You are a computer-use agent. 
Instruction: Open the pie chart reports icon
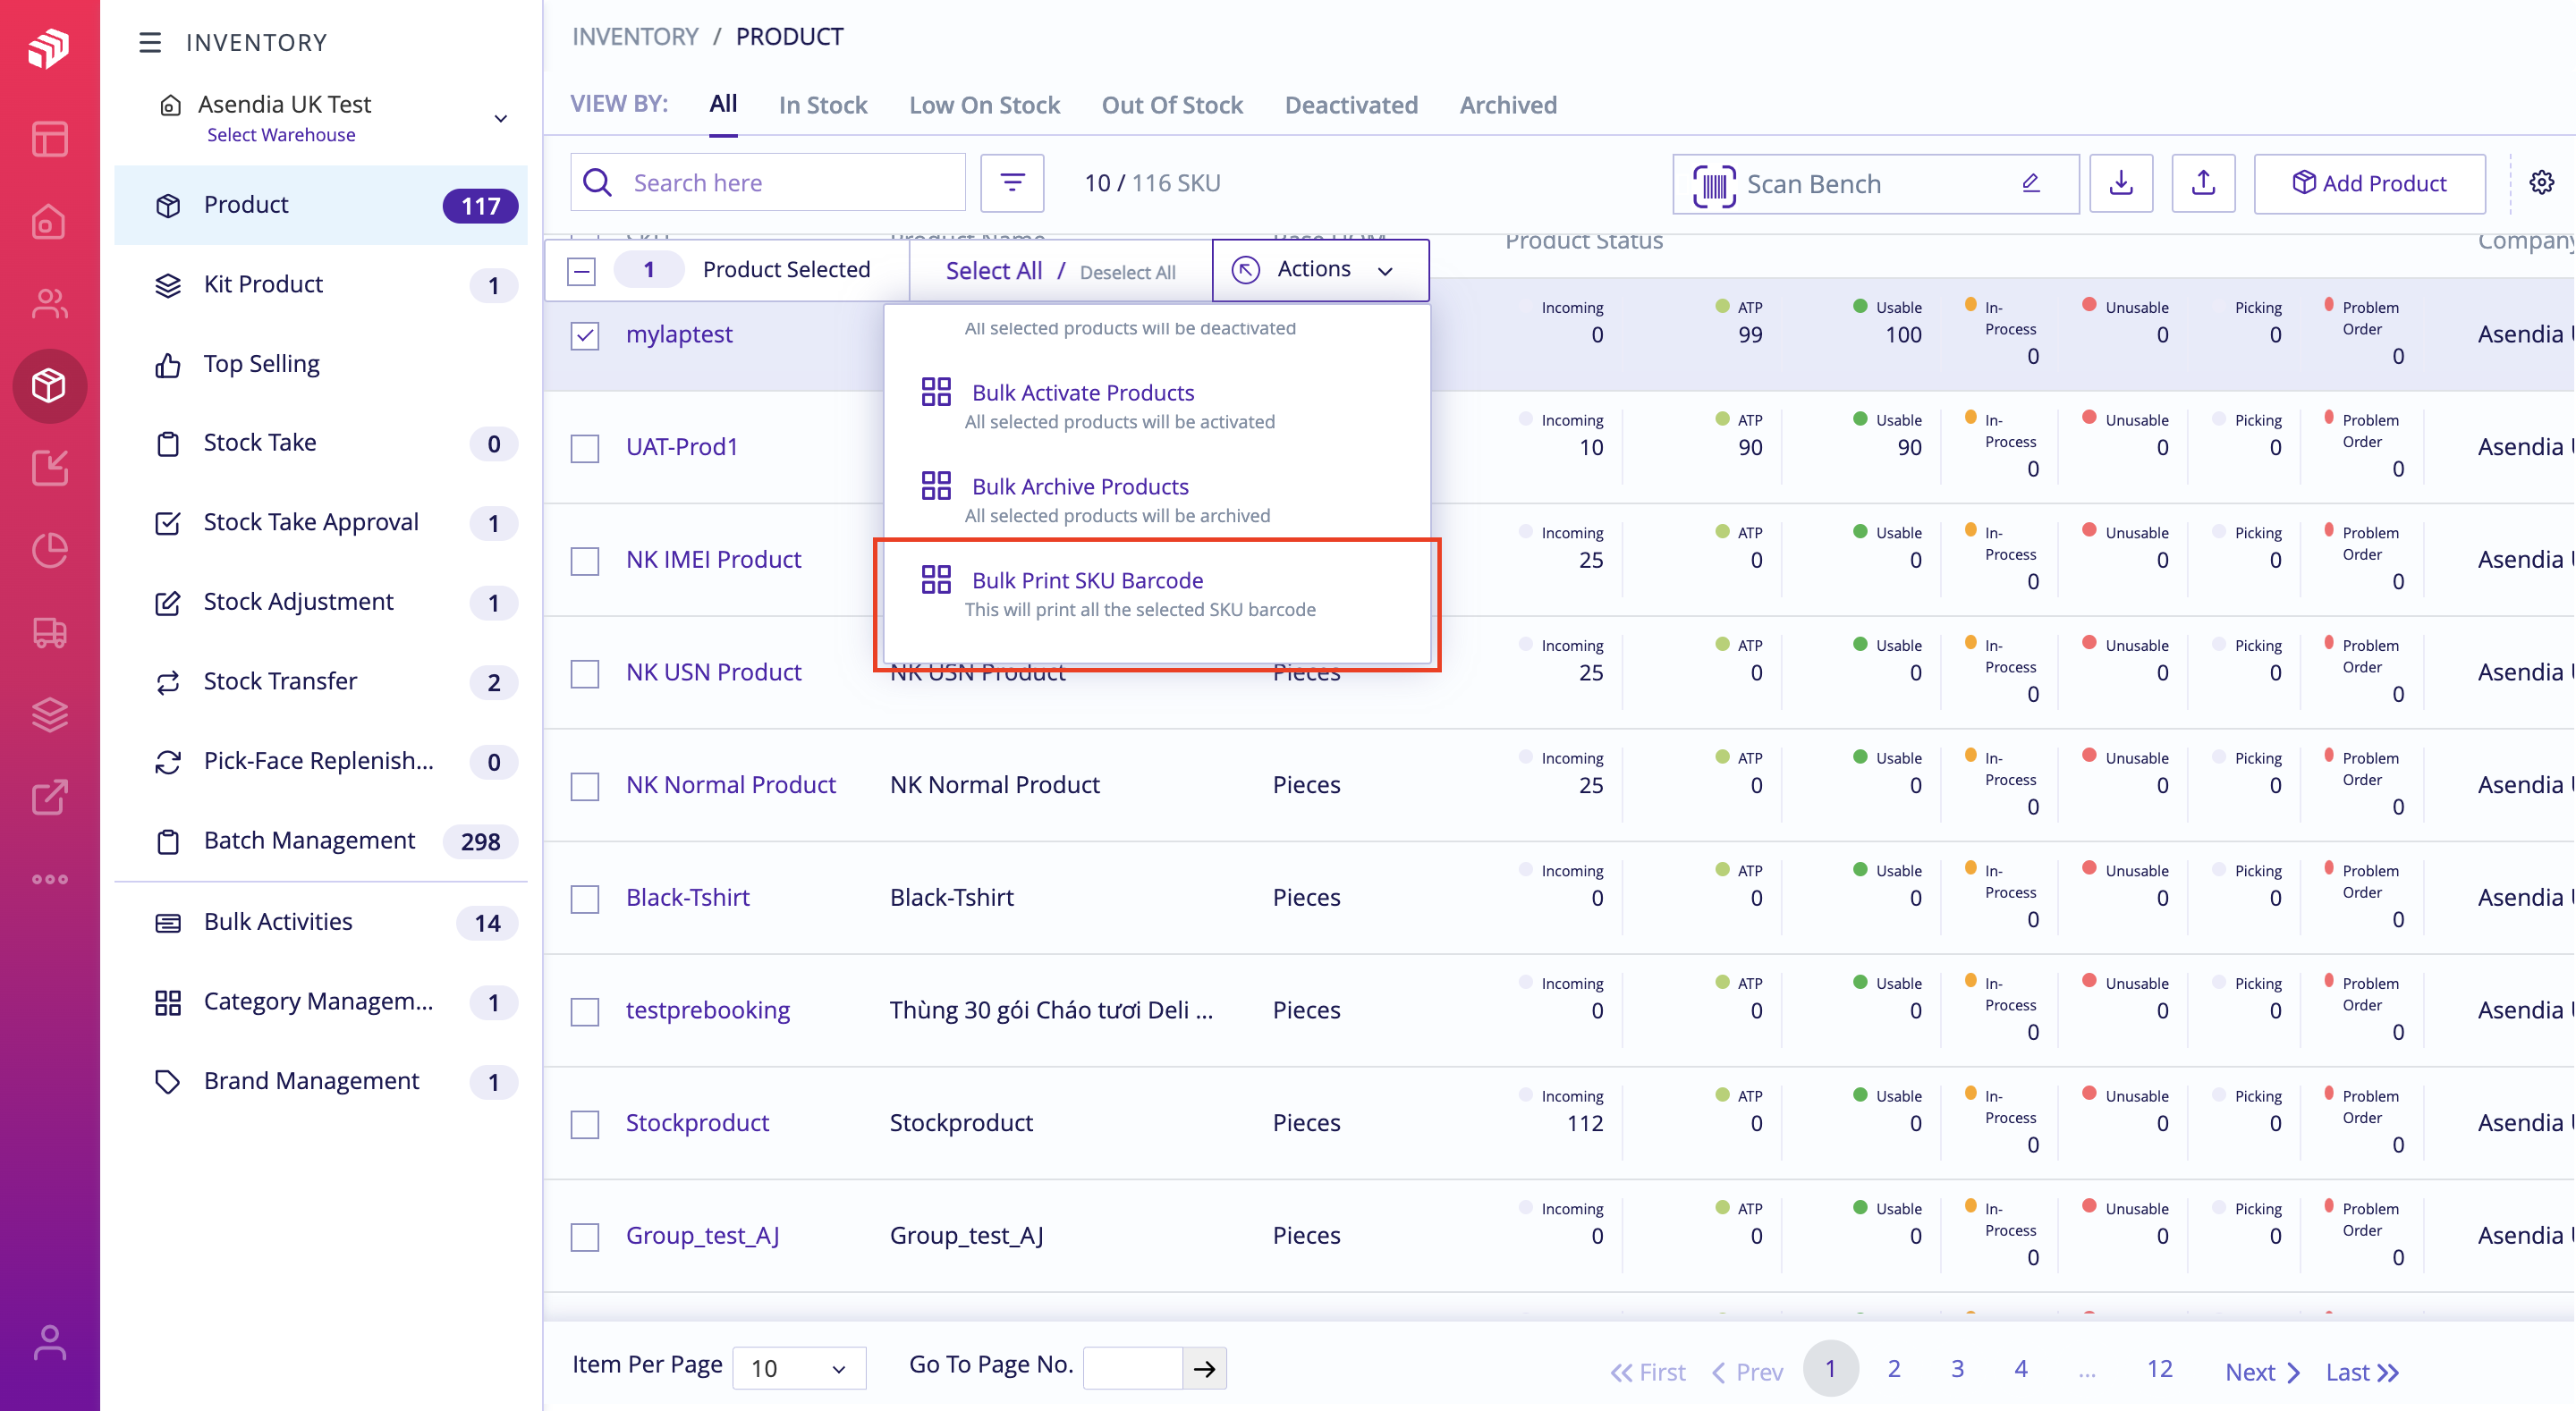pyautogui.click(x=49, y=550)
